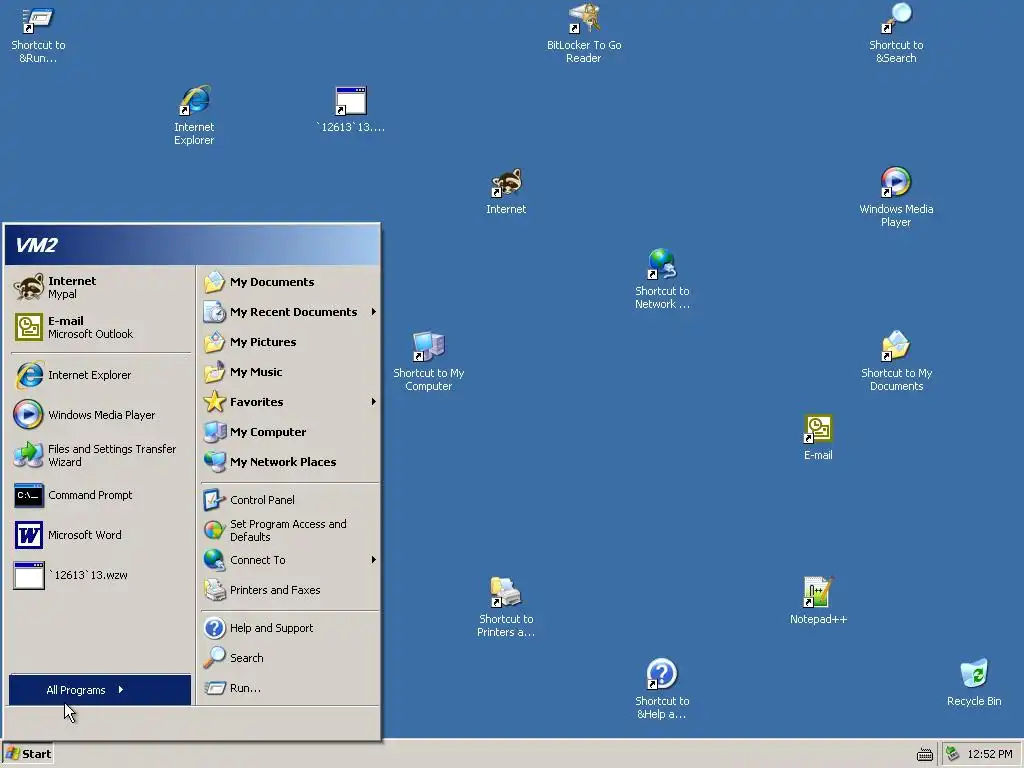Open My Computer from Start menu

coord(290,432)
